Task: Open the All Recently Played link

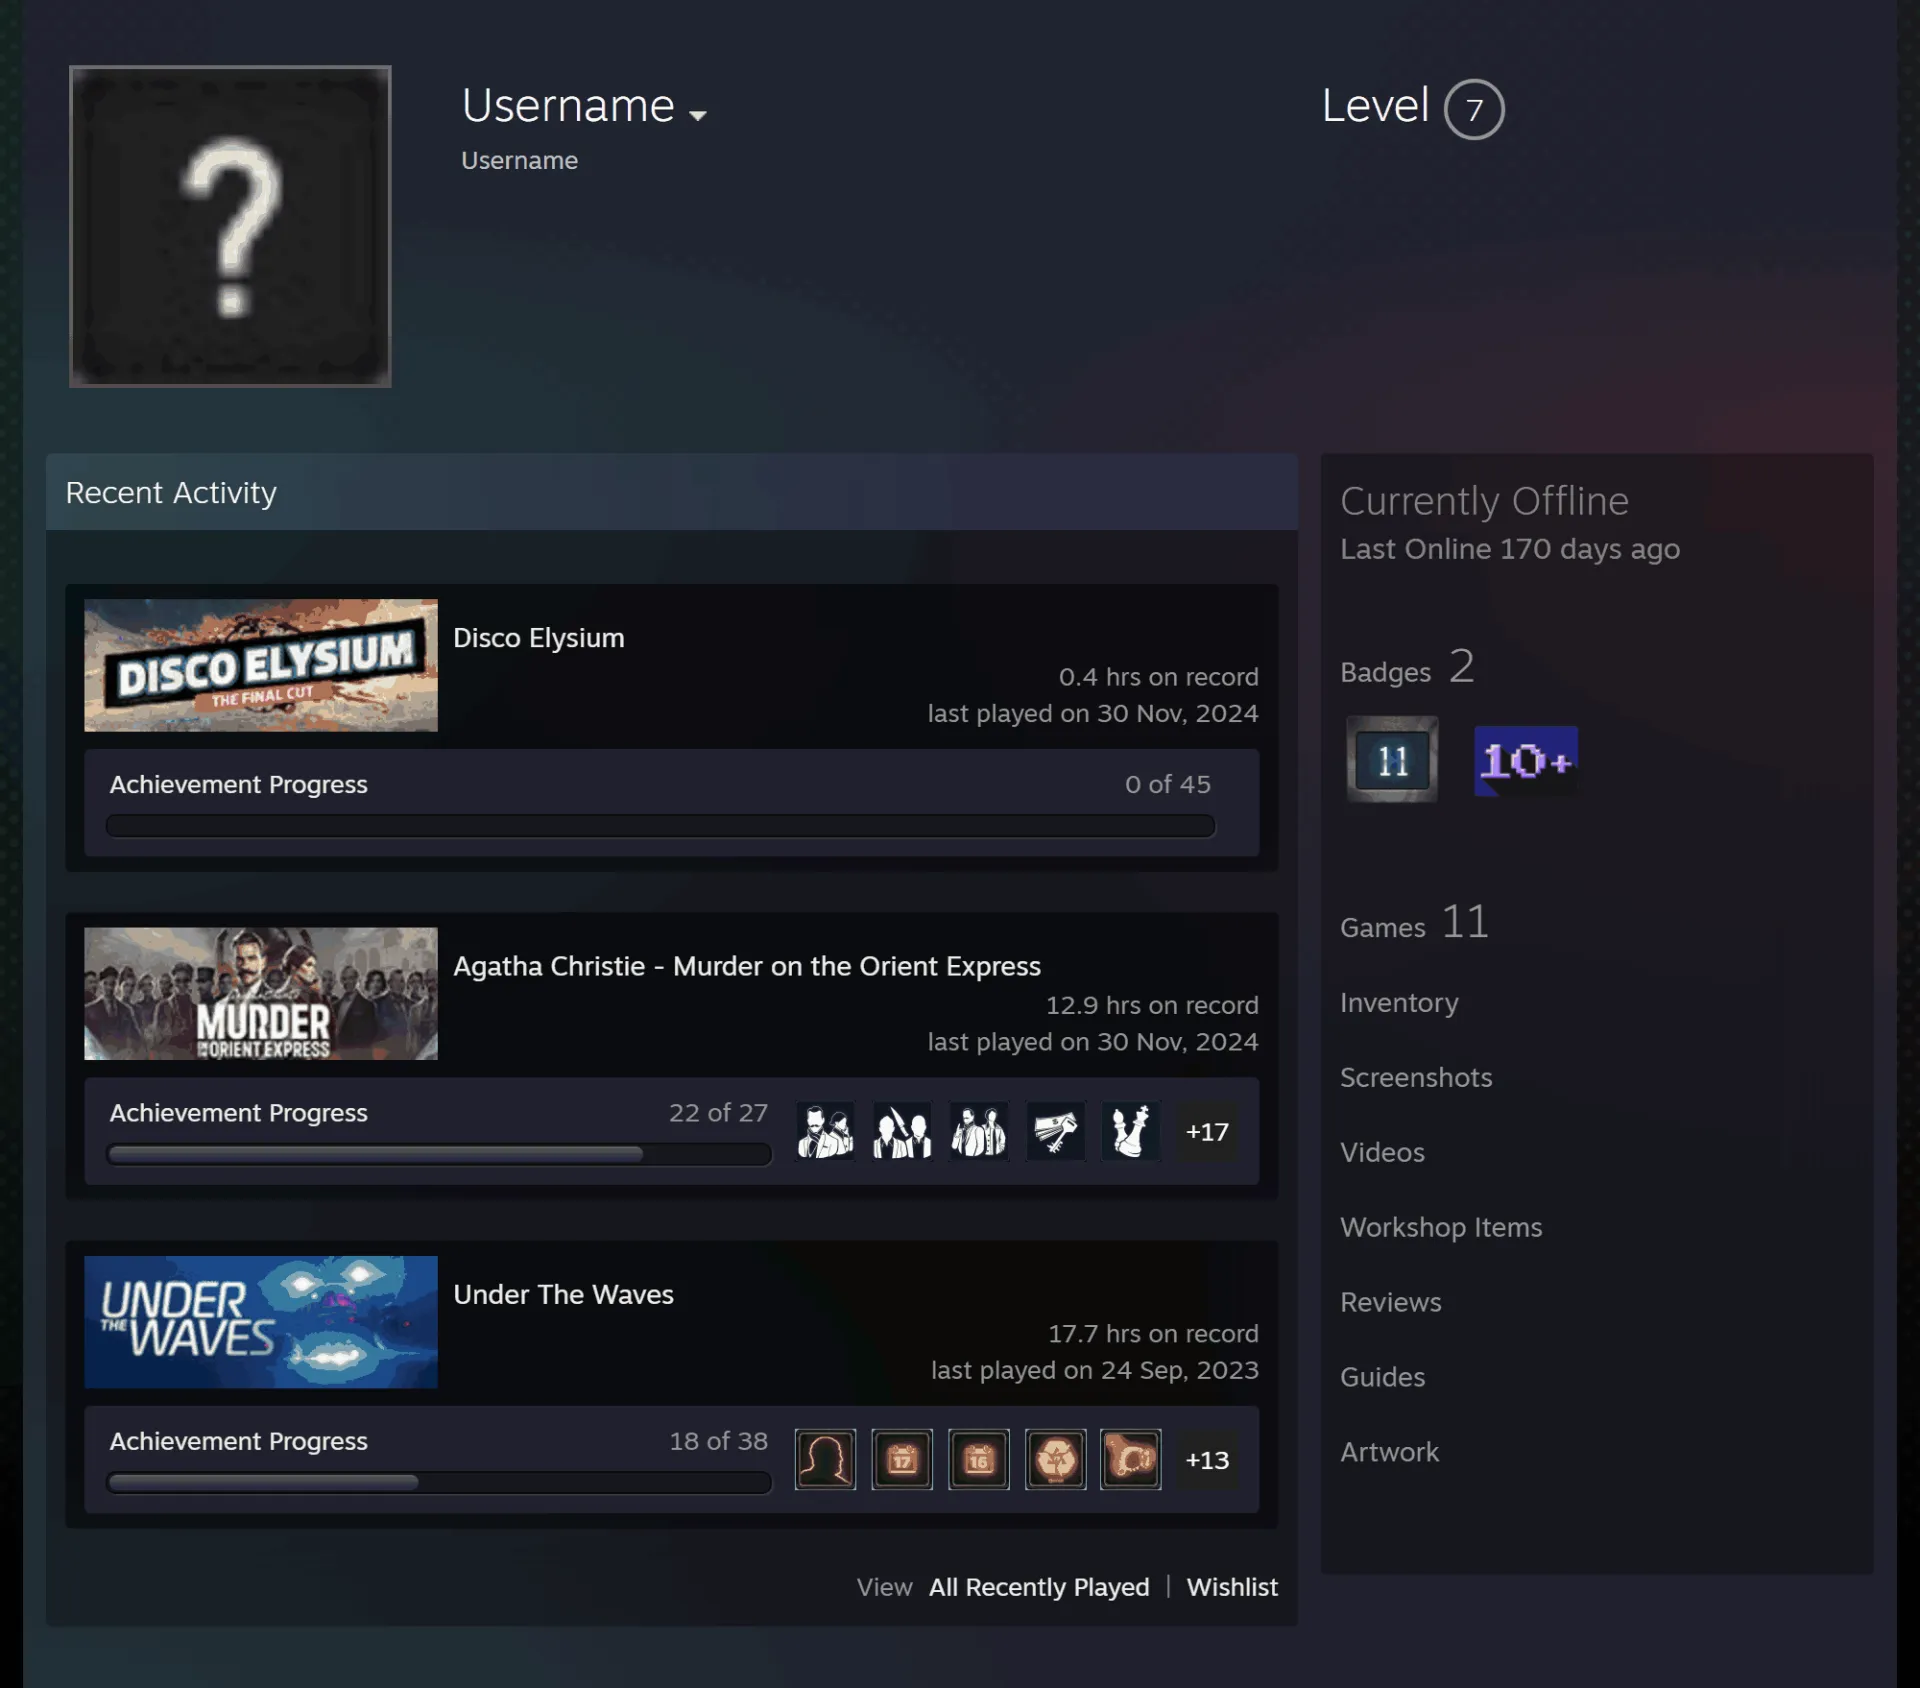Action: [1039, 1587]
